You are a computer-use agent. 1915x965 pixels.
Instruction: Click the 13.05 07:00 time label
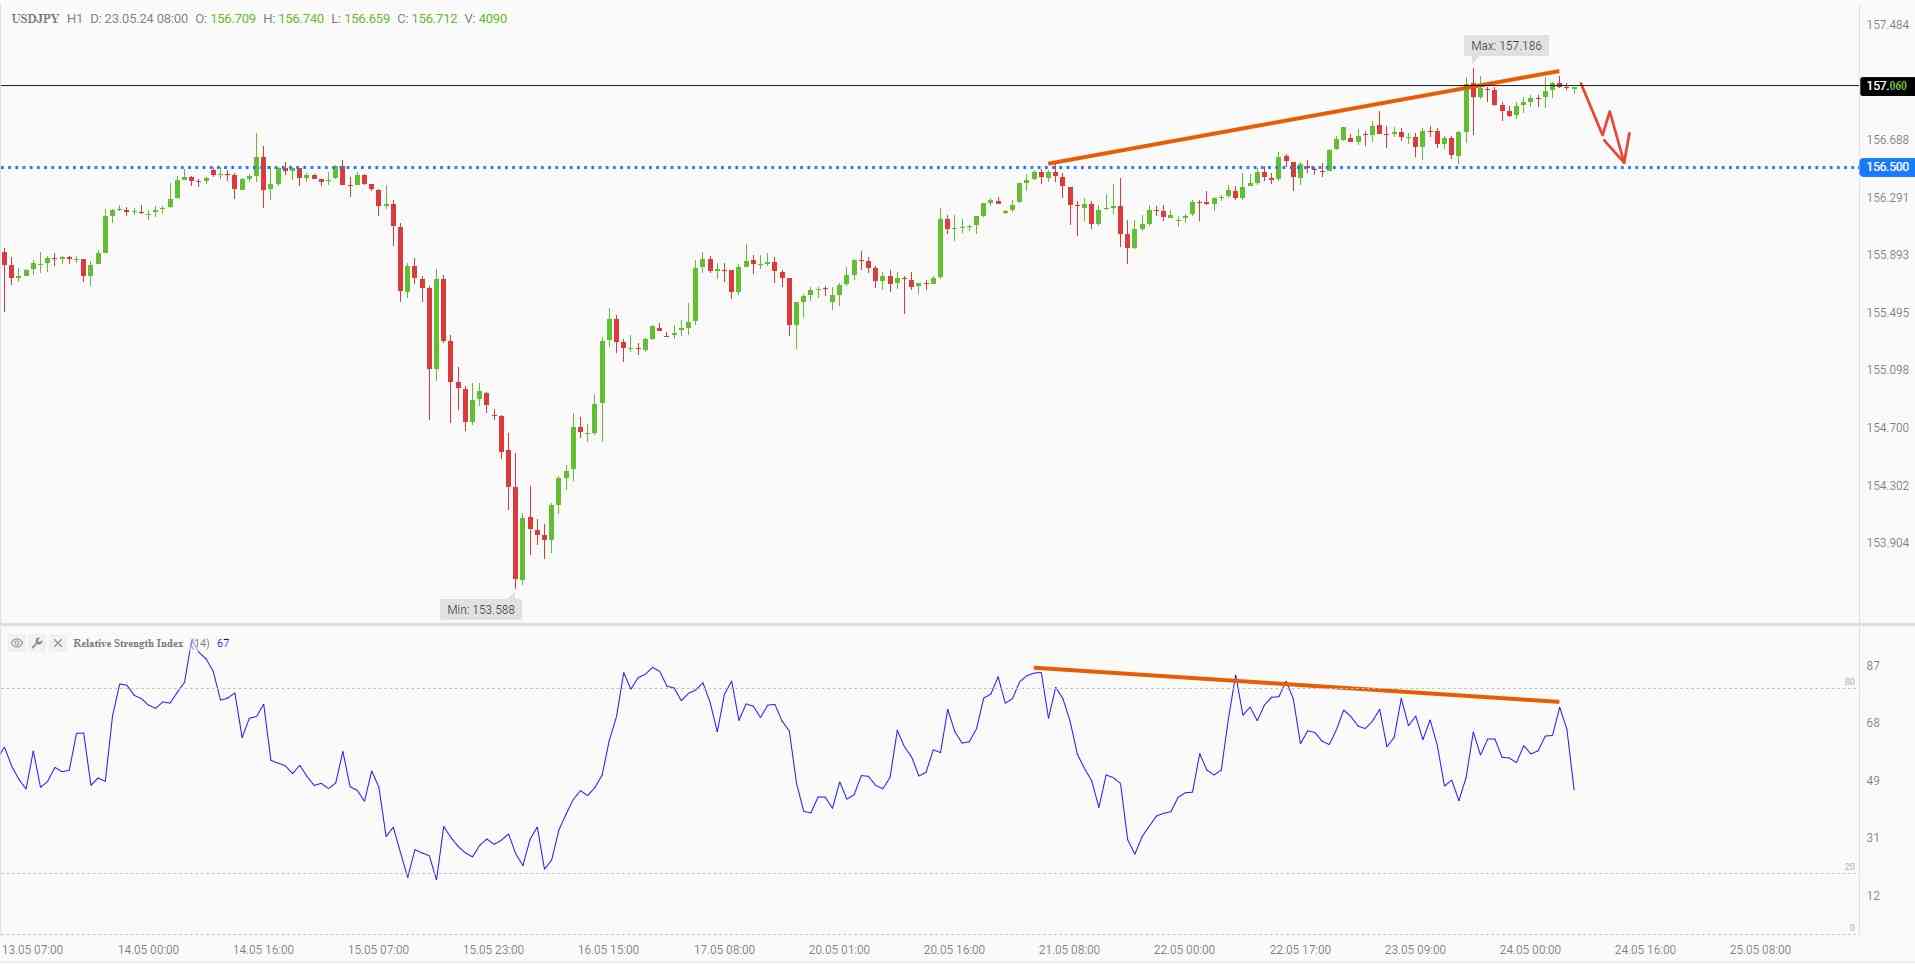tap(33, 950)
